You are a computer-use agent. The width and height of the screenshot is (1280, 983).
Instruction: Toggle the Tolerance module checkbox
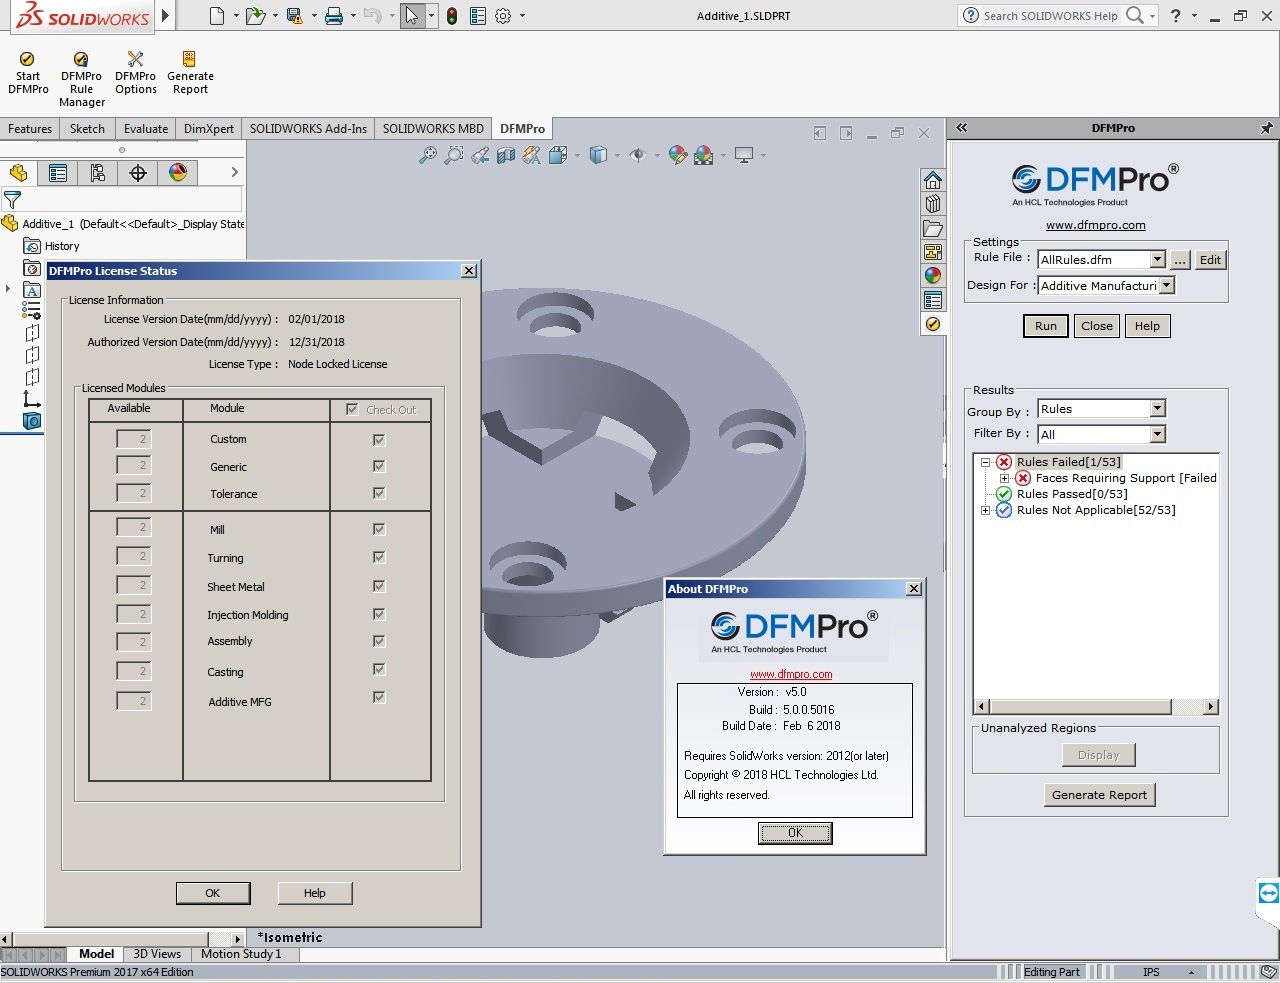click(x=379, y=493)
